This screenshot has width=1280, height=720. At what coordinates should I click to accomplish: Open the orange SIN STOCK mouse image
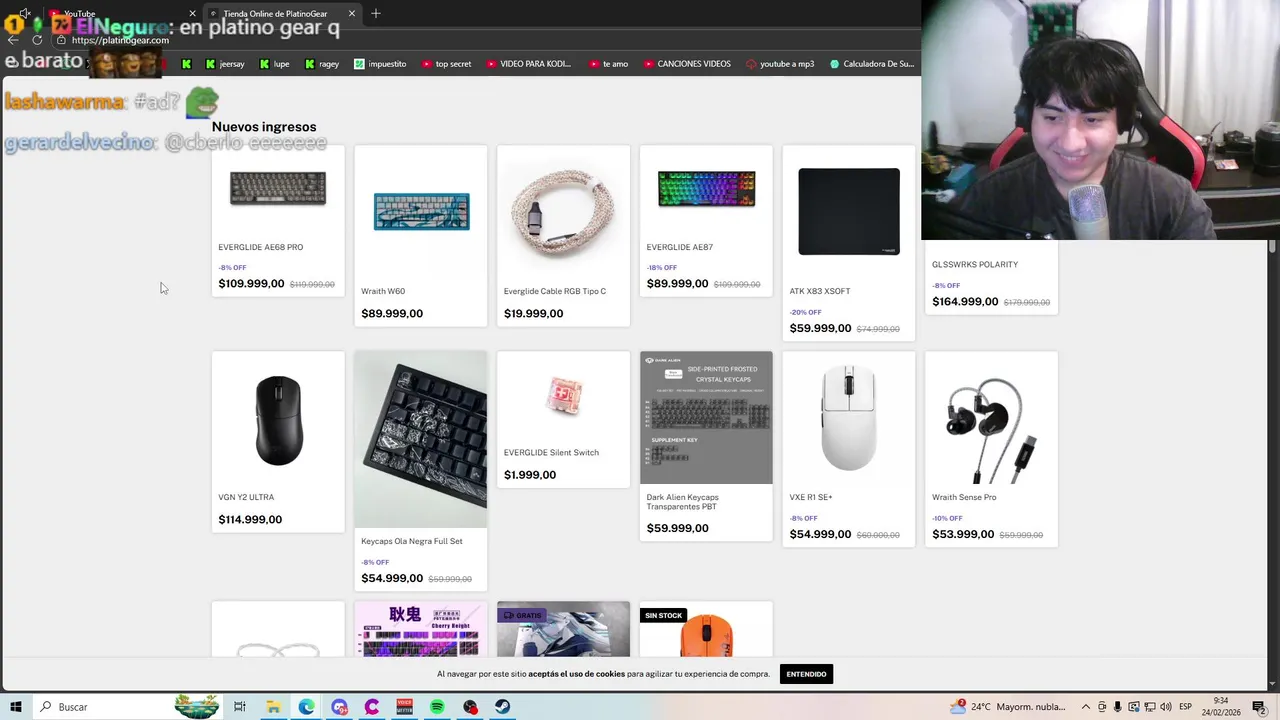tap(706, 635)
